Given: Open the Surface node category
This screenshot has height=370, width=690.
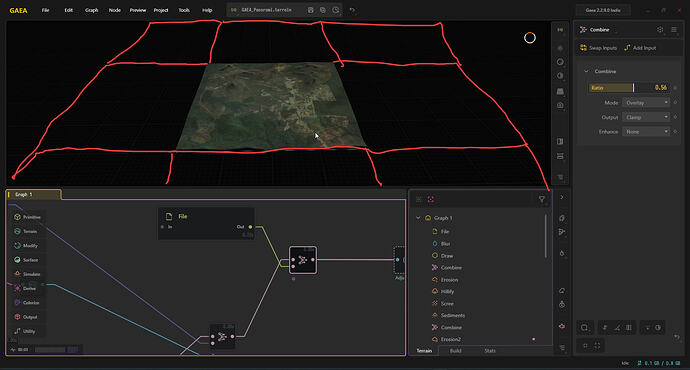Looking at the screenshot, I should (26, 260).
